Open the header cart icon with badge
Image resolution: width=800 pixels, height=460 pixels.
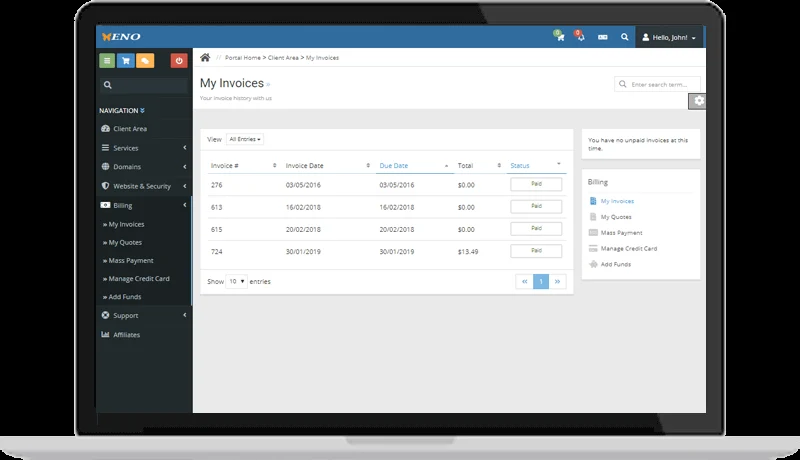tap(560, 36)
